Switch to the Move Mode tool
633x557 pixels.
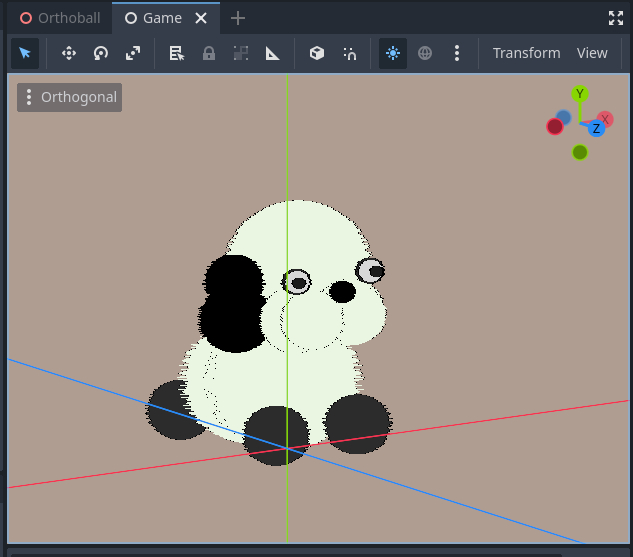click(x=69, y=53)
